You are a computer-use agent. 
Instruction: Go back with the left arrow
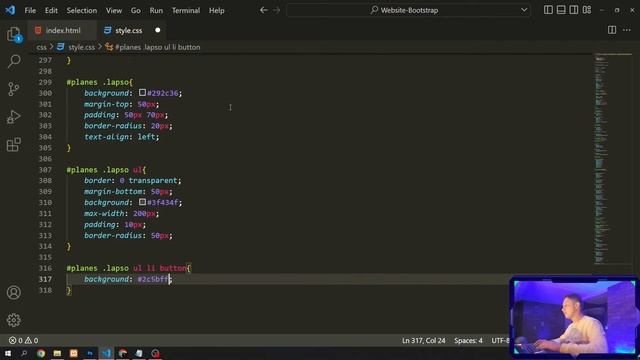click(x=264, y=10)
